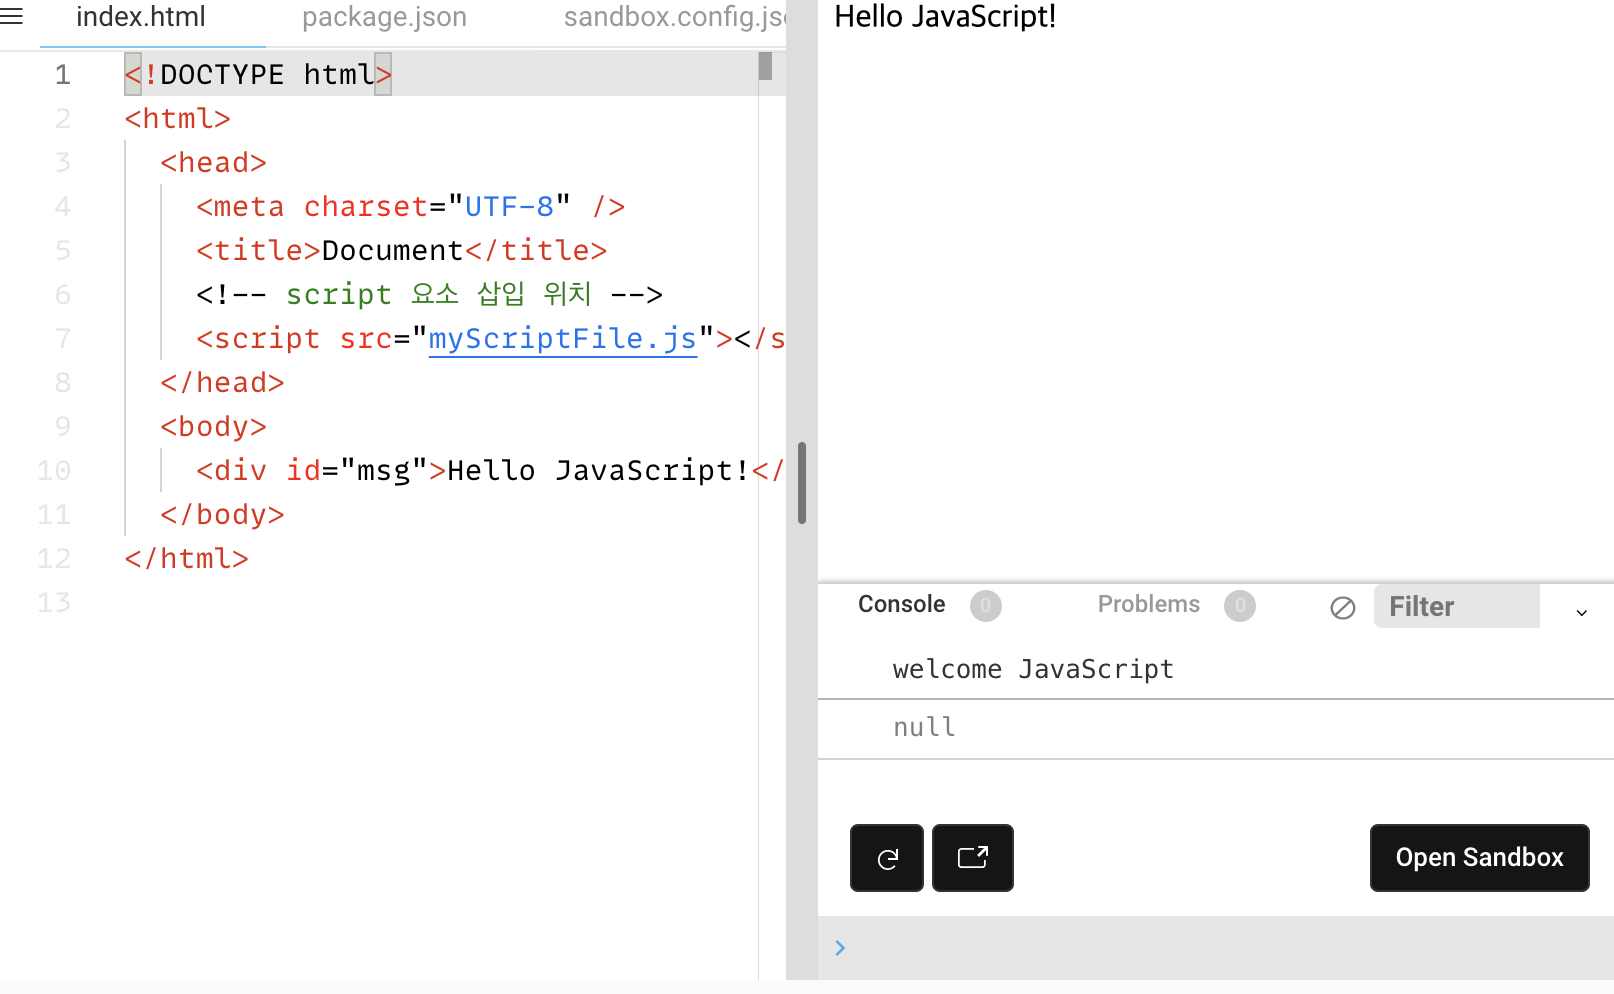Click the script comment on line 6
1614x994 pixels.
click(430, 294)
